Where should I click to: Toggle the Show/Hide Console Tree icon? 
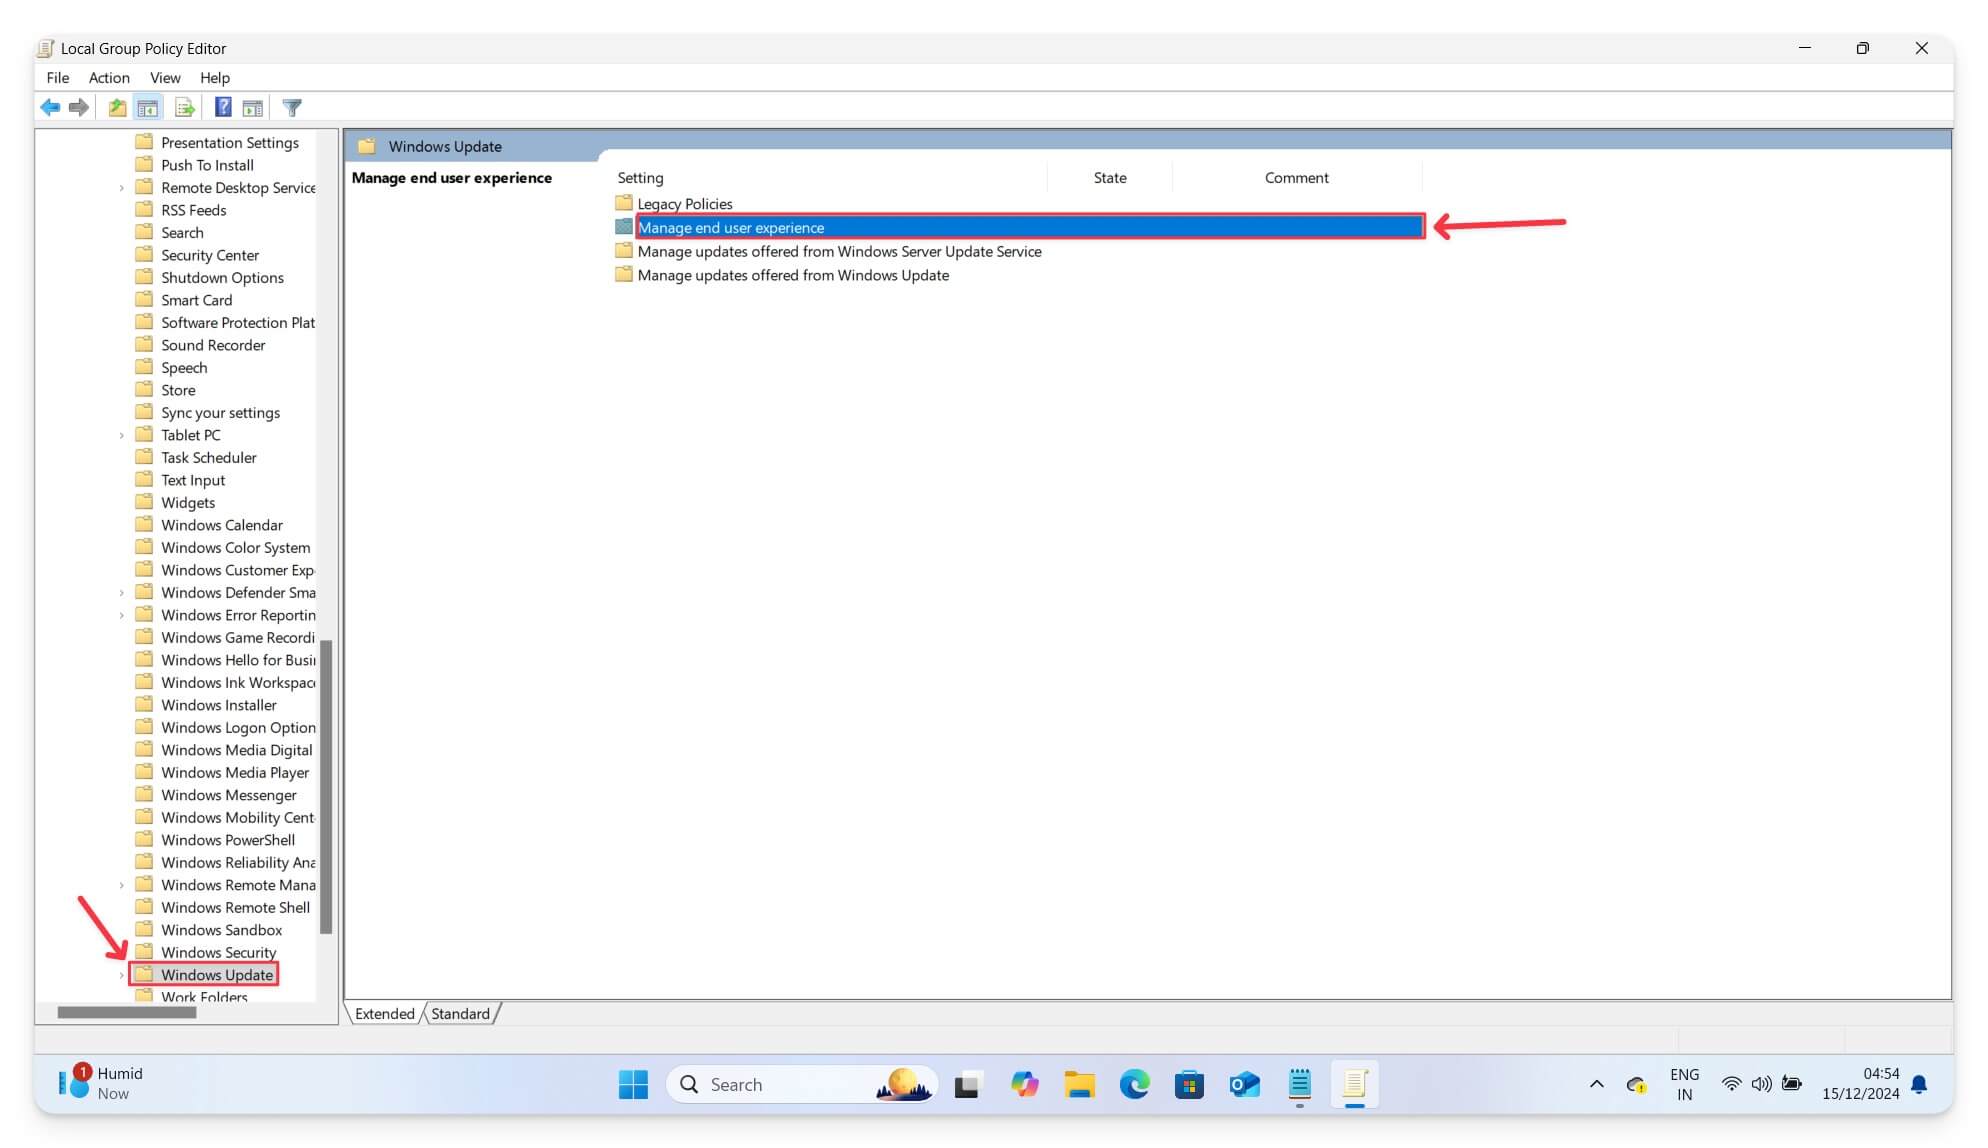(x=148, y=107)
